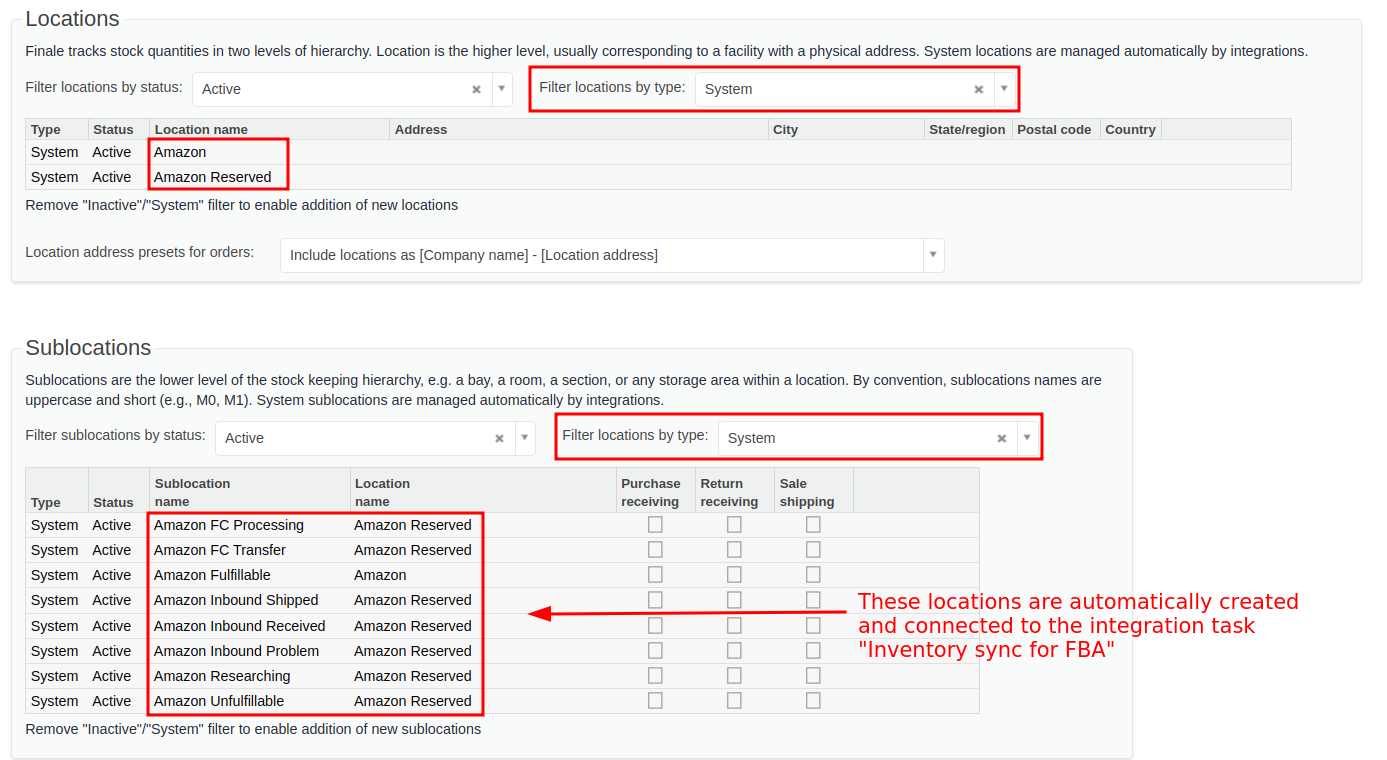This screenshot has height=760, width=1387.
Task: Expand the location address presets dropdown
Action: 933,255
